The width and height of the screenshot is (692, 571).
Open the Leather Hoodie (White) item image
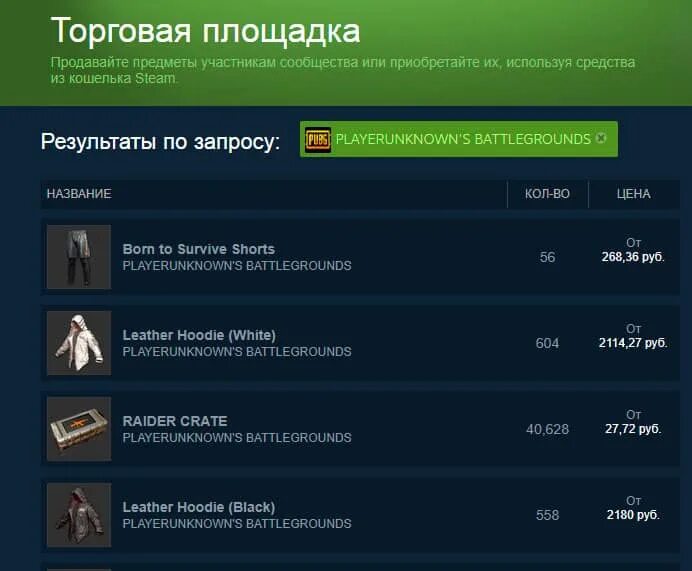click(x=79, y=343)
